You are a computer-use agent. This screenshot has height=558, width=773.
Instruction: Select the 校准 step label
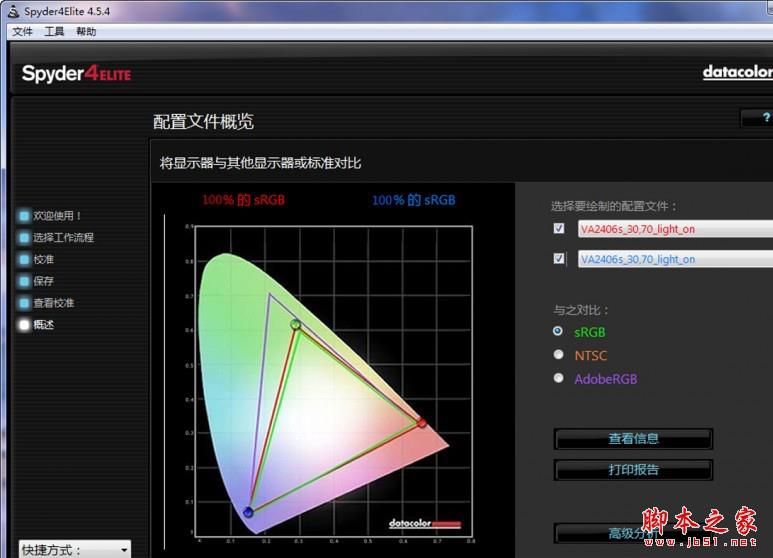point(43,259)
